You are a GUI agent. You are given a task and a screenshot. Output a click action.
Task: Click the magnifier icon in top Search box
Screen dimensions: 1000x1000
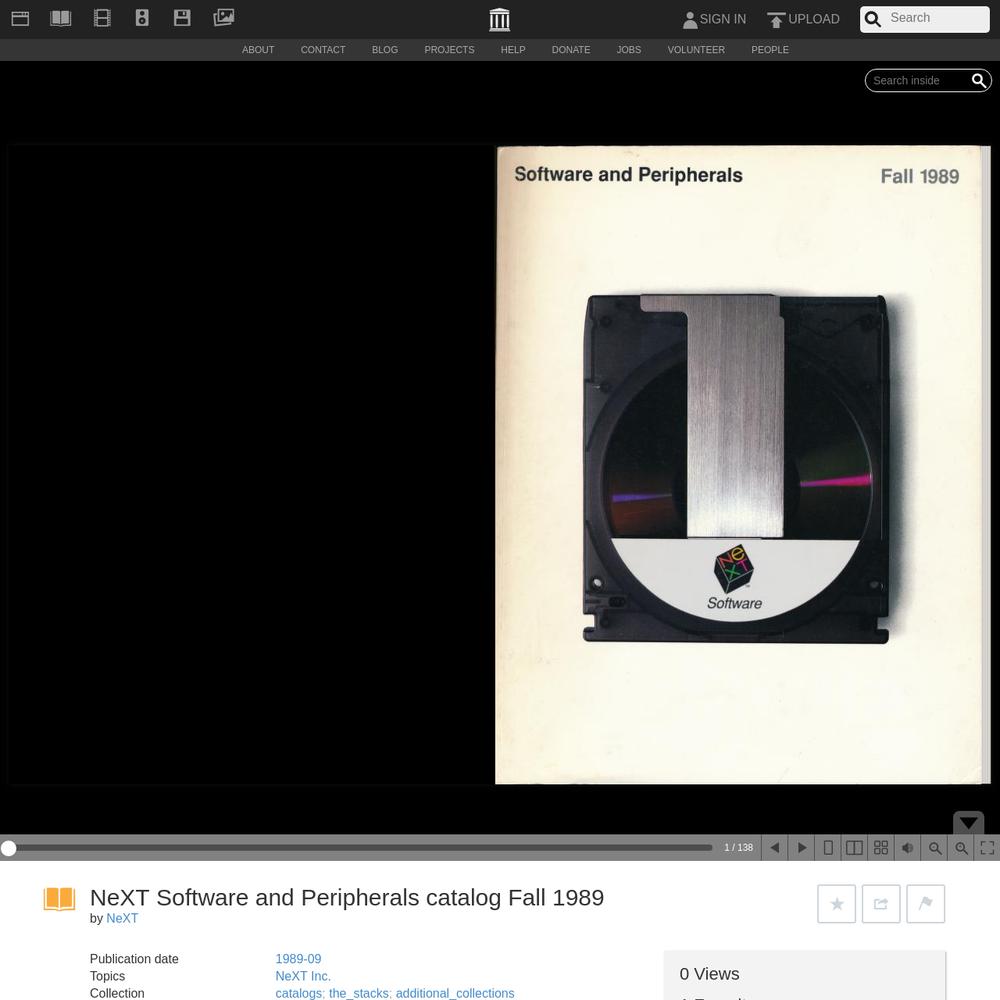click(872, 19)
